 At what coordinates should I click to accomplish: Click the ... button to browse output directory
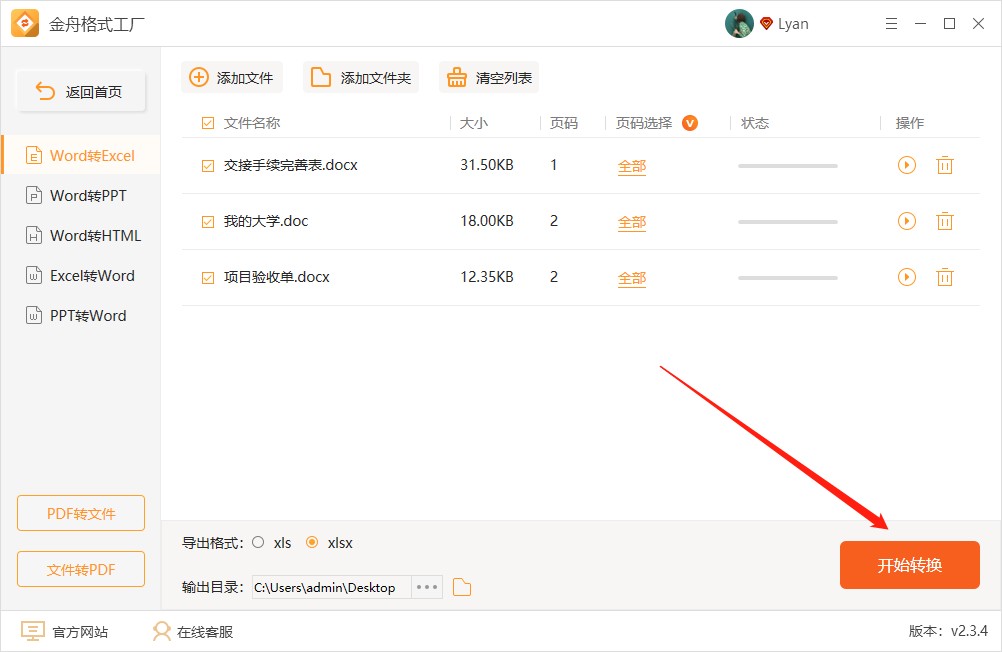tap(426, 587)
